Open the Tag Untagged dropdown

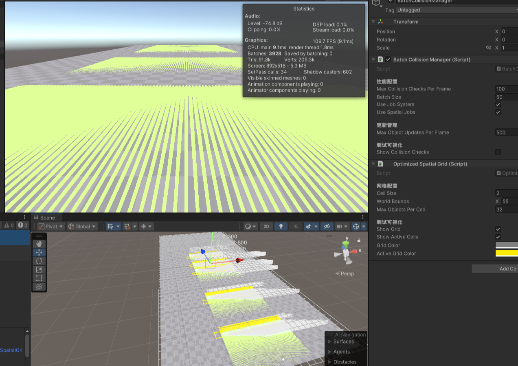coord(457,10)
